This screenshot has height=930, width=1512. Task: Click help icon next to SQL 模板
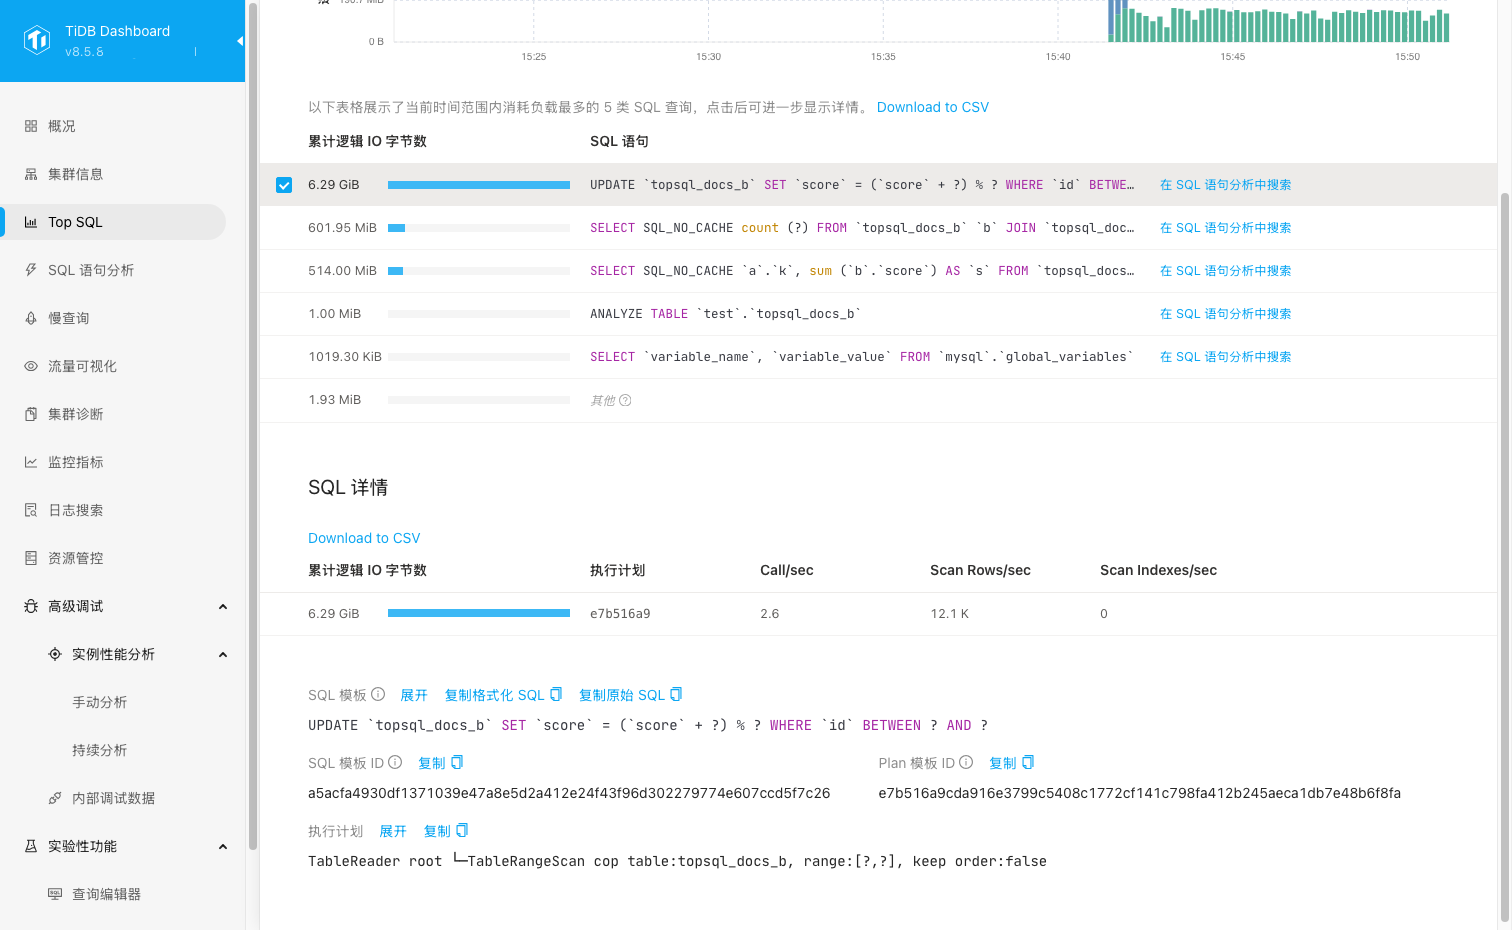pos(378,694)
